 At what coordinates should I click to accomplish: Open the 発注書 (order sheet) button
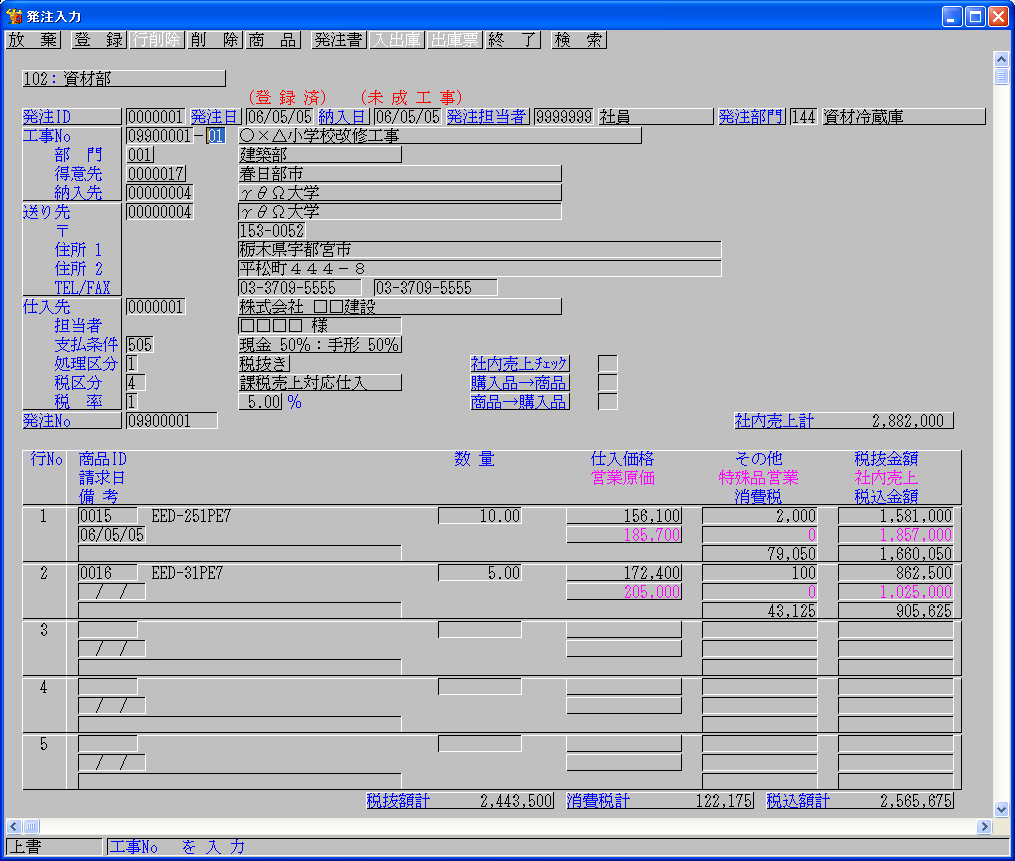tap(339, 40)
